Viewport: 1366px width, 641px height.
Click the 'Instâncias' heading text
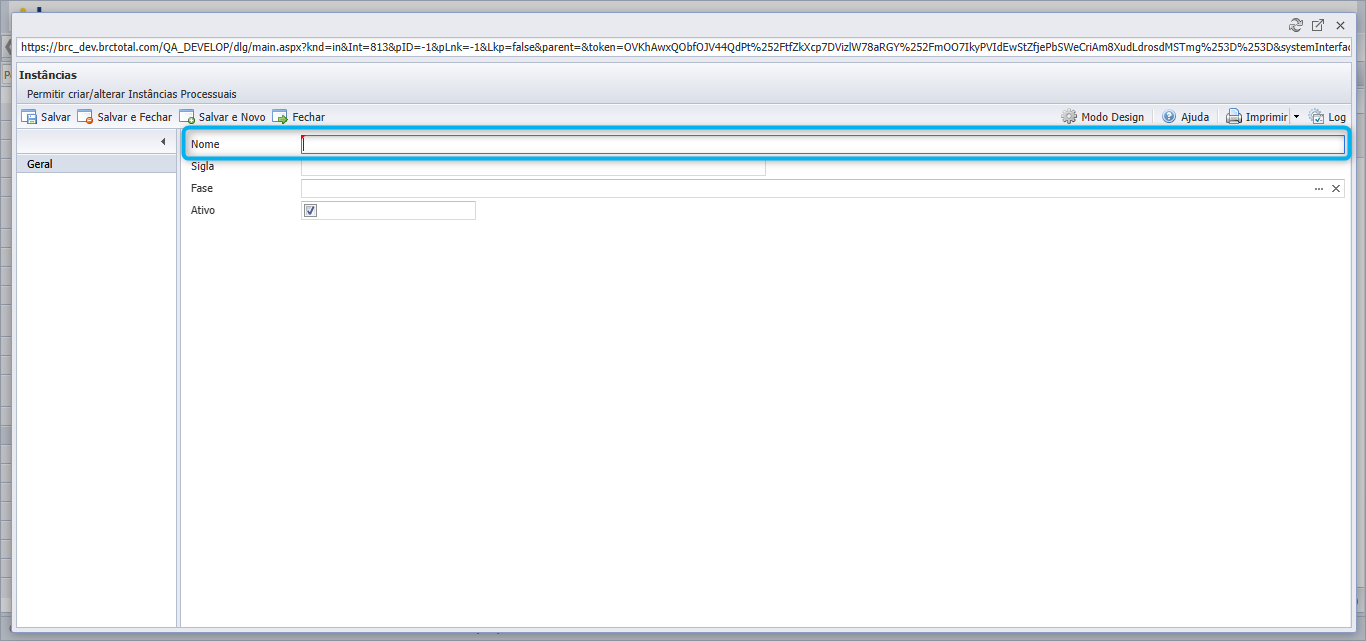[x=48, y=75]
